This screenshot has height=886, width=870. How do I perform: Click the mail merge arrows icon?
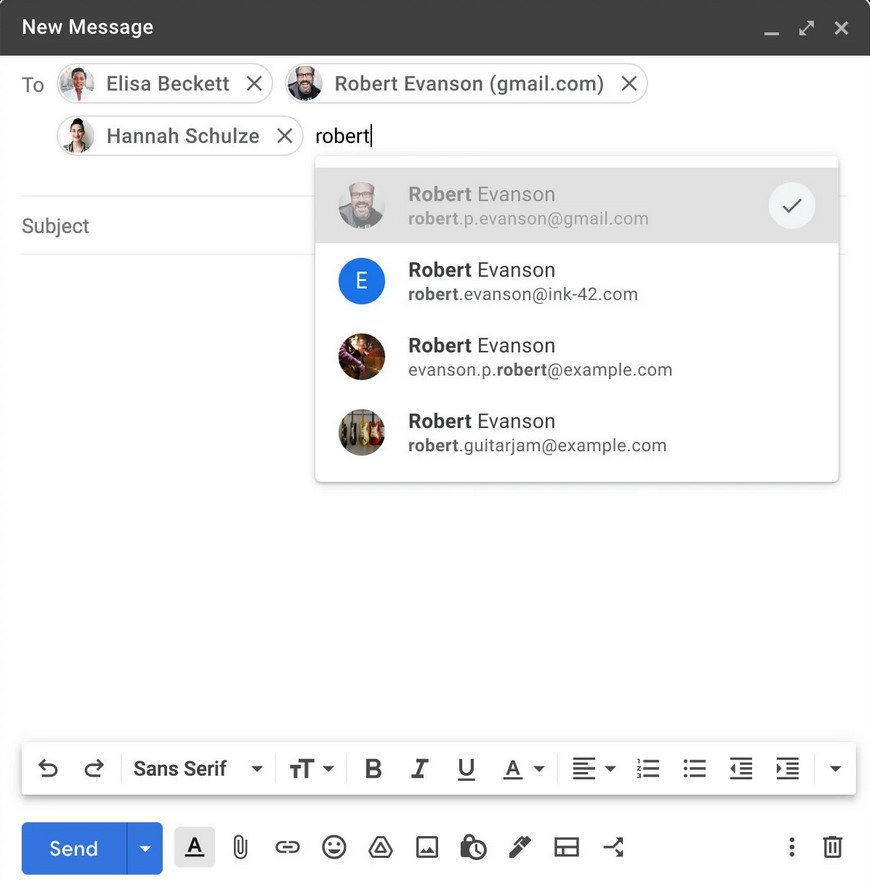613,847
